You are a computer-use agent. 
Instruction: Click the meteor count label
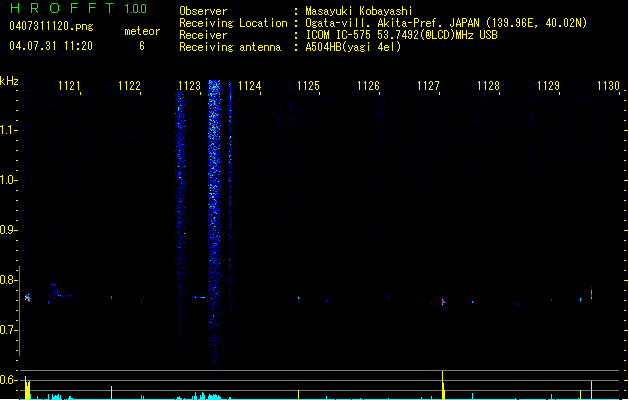click(142, 31)
